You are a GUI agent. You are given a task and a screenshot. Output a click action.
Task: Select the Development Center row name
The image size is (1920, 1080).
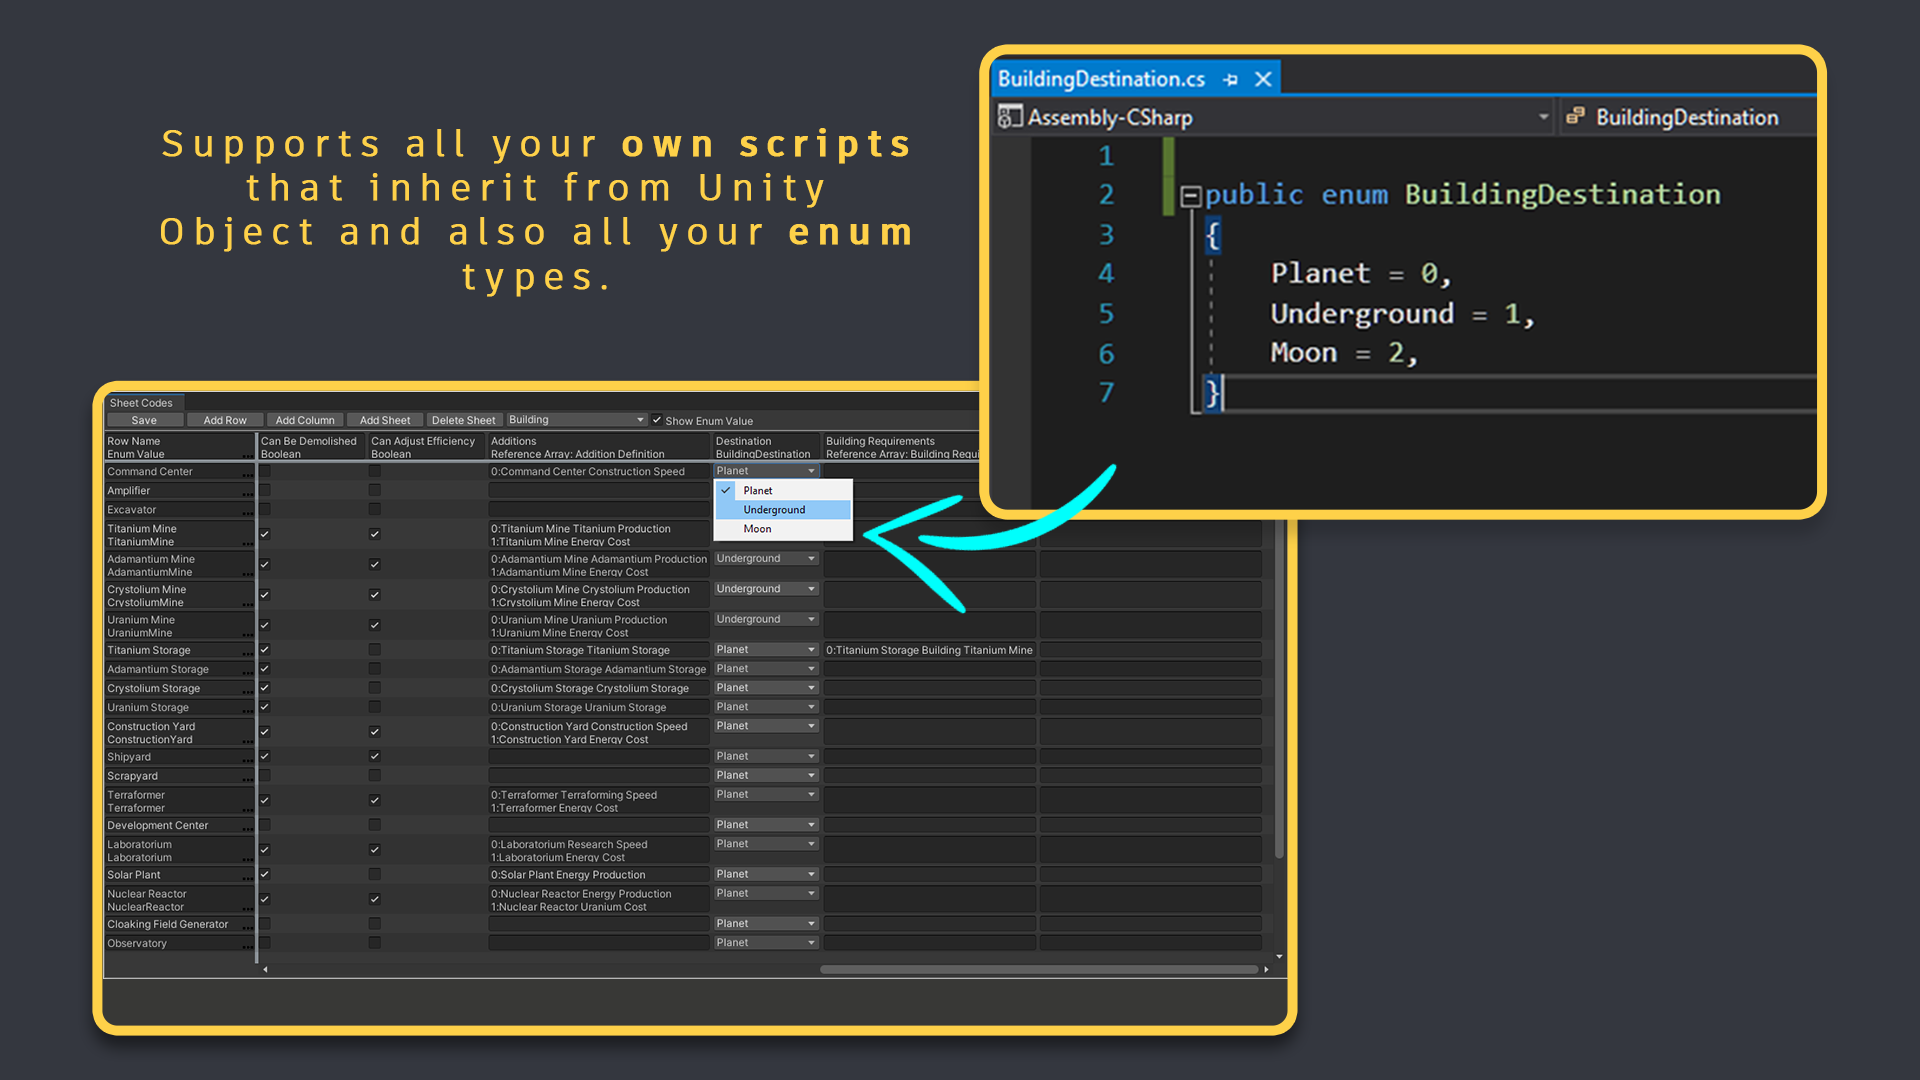coord(158,825)
